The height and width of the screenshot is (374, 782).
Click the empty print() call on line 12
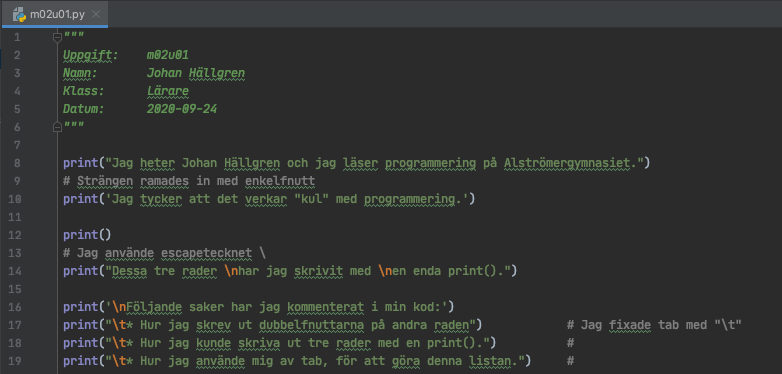pos(87,235)
